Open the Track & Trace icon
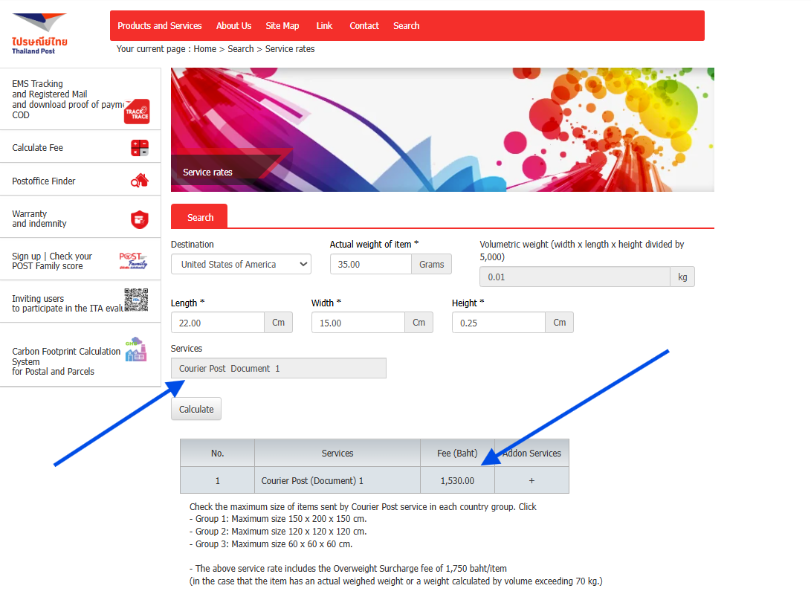 tap(136, 111)
